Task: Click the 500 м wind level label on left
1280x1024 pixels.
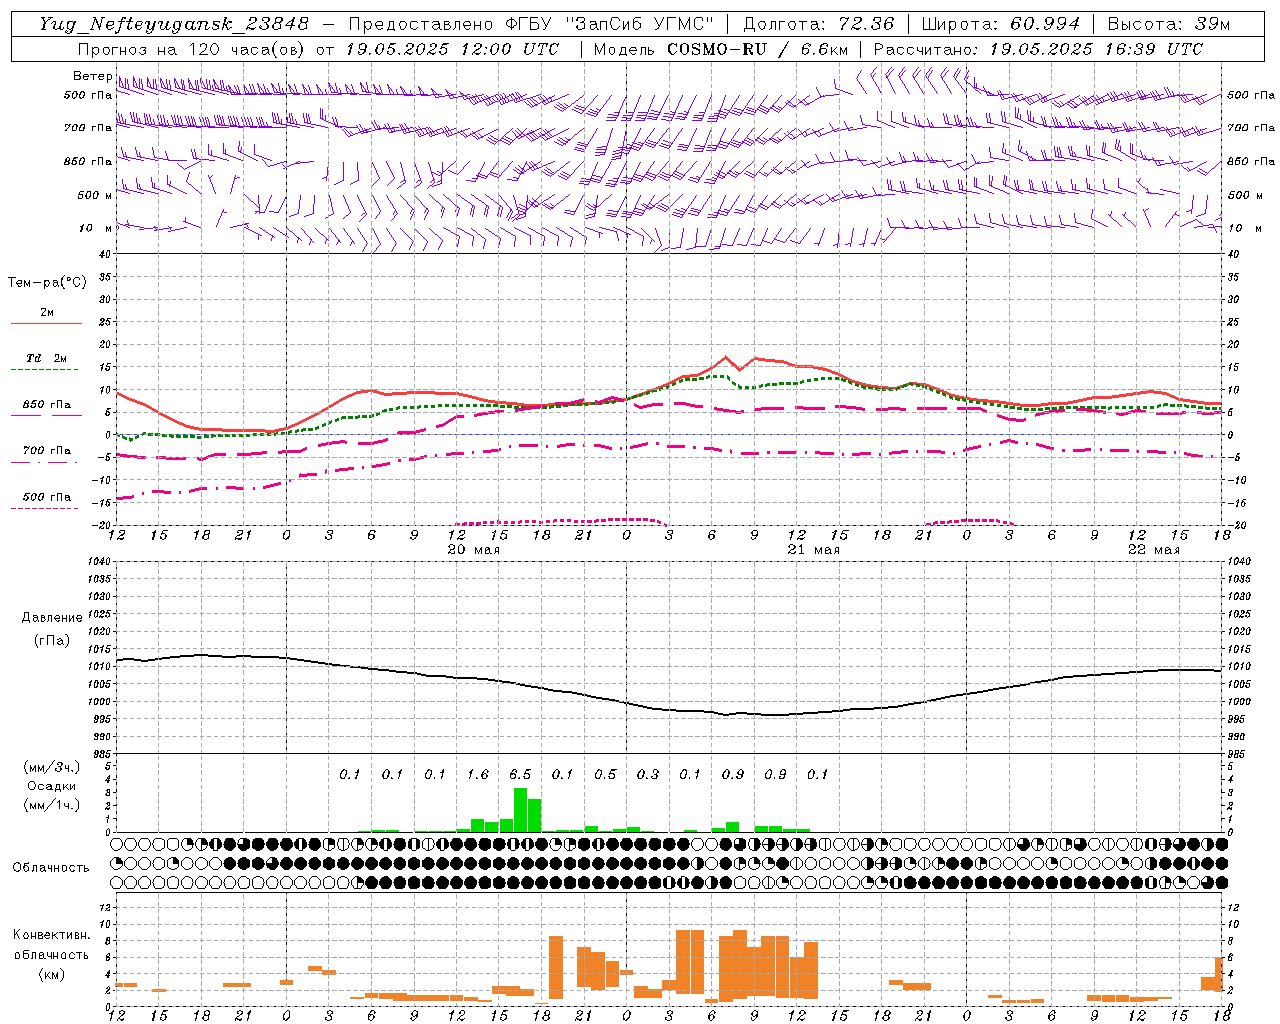Action: pos(95,195)
